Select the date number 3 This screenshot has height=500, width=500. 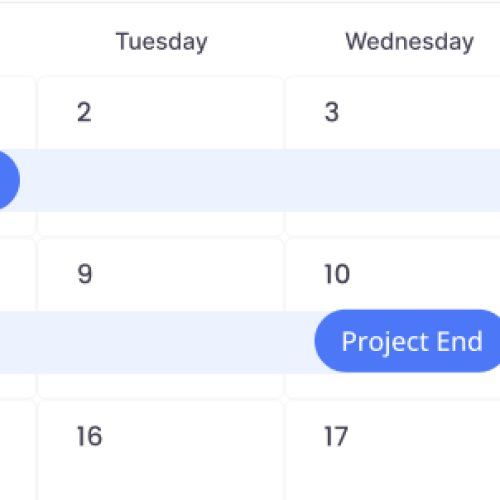tap(332, 112)
